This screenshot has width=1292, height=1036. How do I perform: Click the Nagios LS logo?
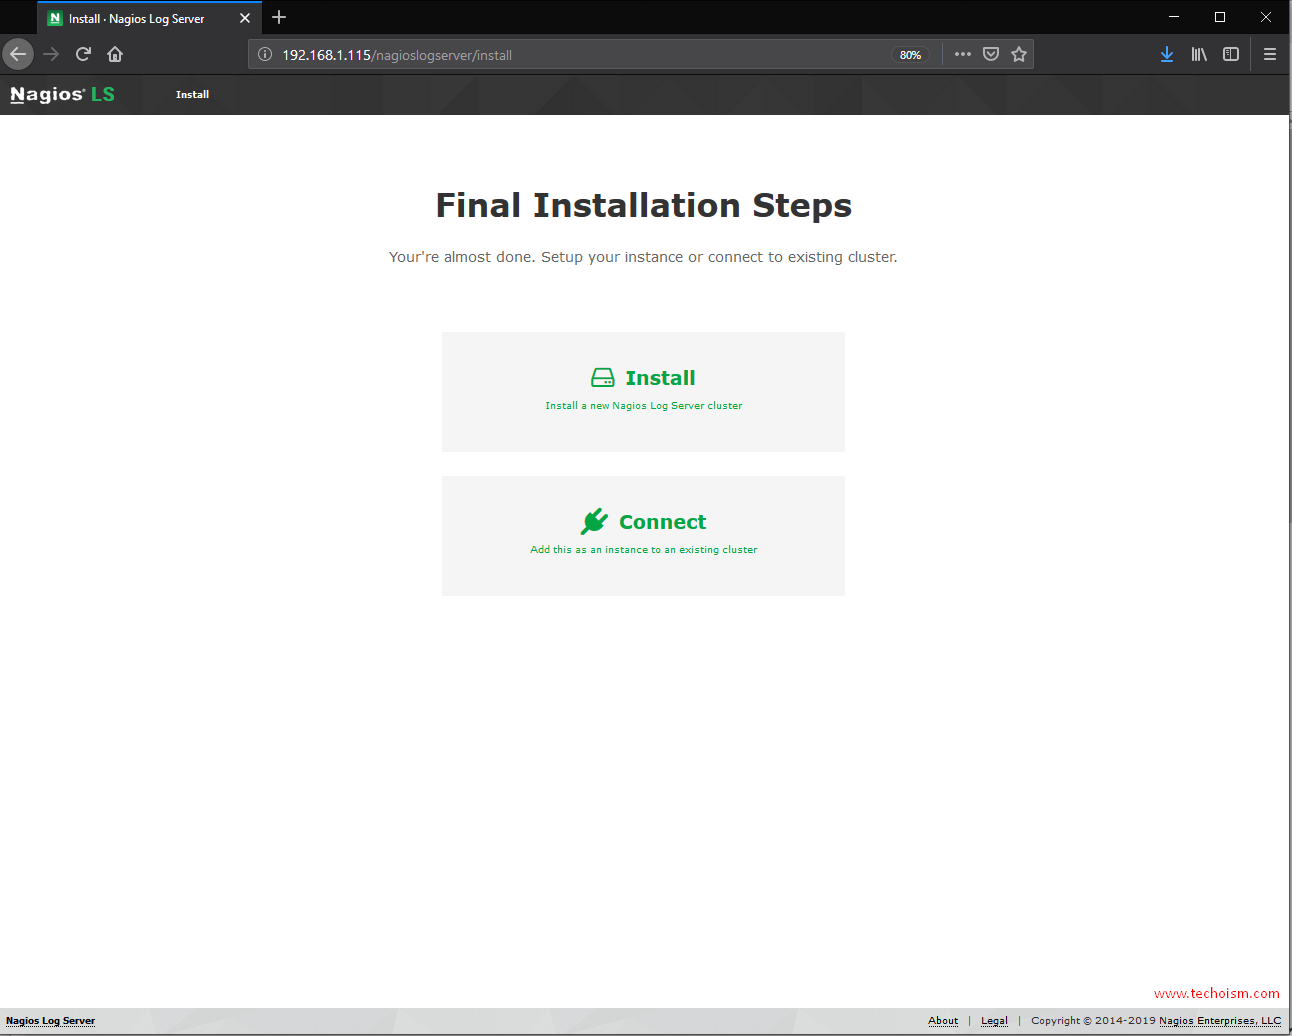point(62,94)
